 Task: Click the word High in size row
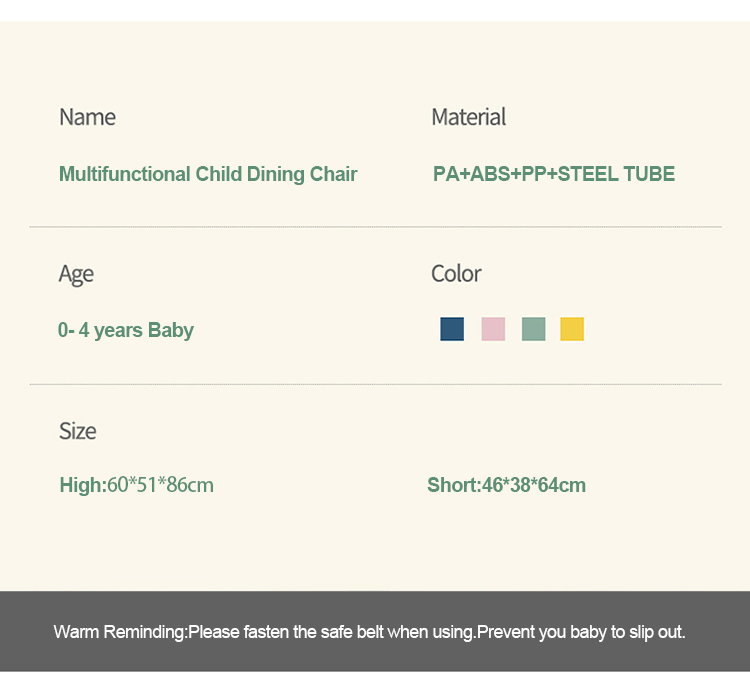coord(81,485)
